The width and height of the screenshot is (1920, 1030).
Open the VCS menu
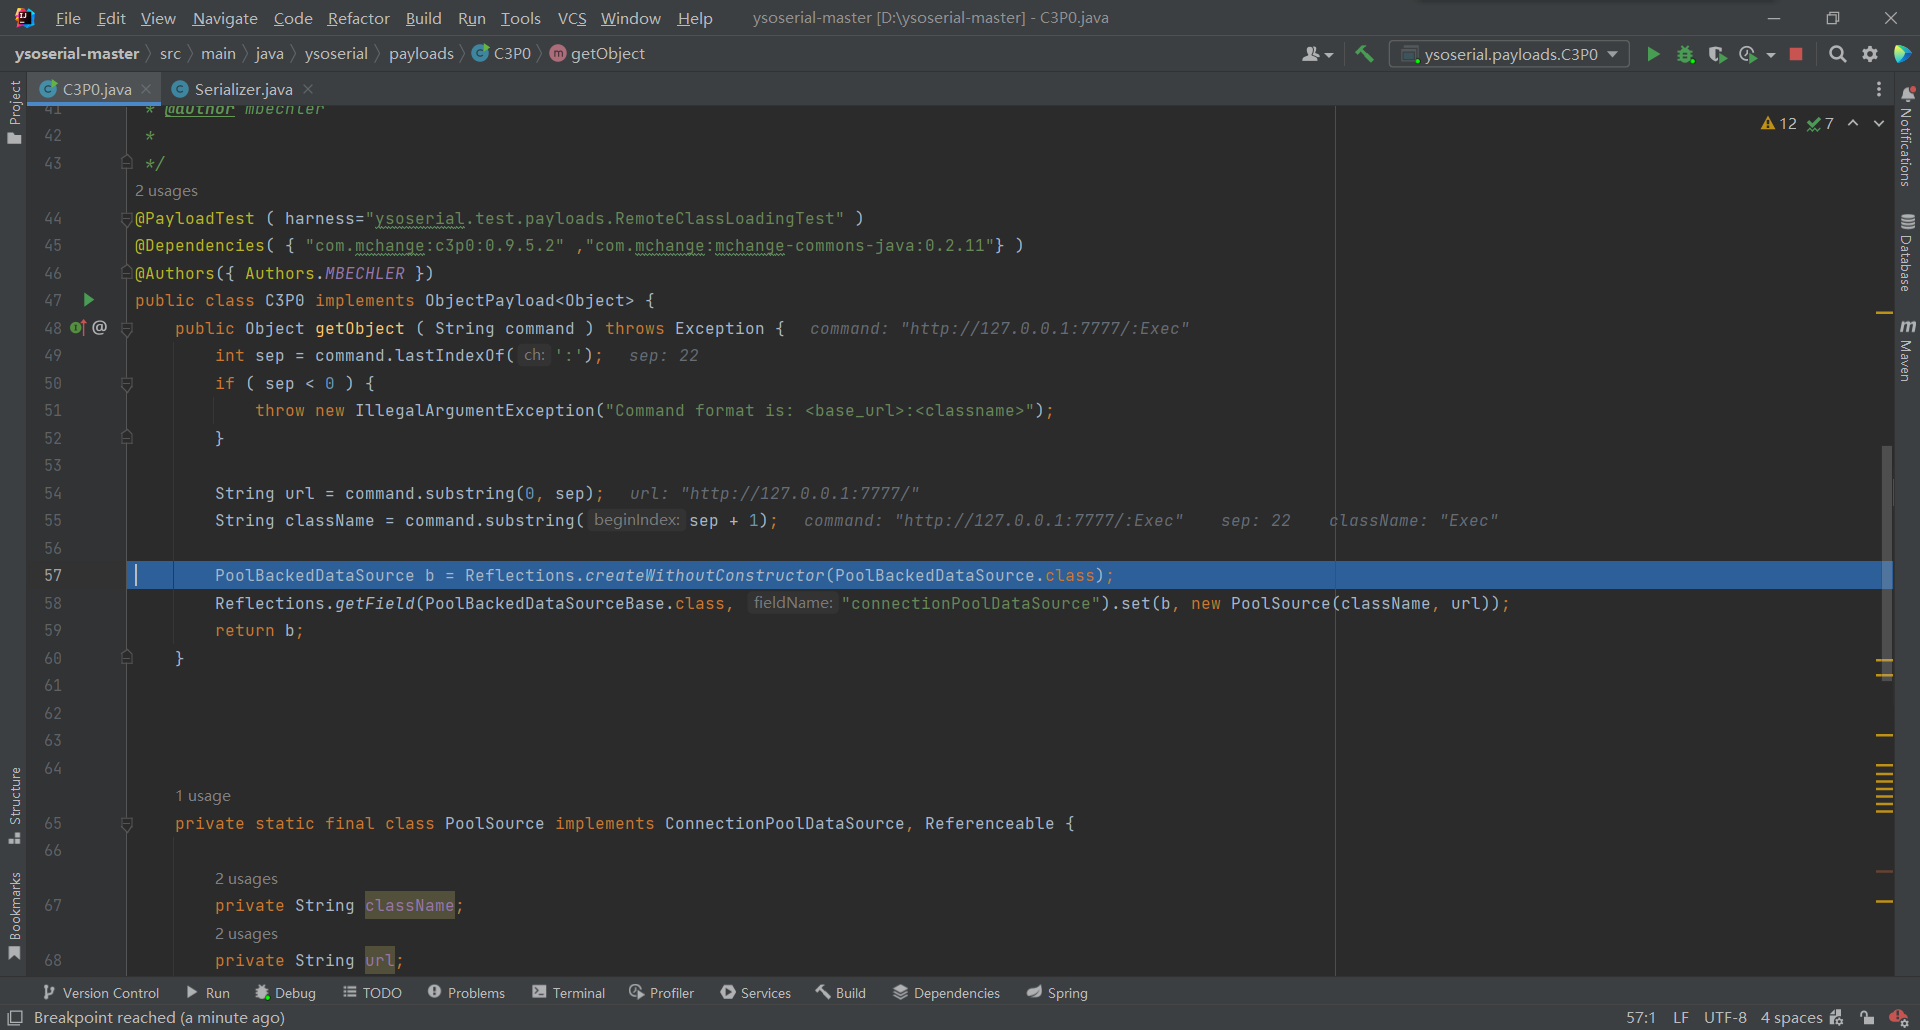click(572, 18)
